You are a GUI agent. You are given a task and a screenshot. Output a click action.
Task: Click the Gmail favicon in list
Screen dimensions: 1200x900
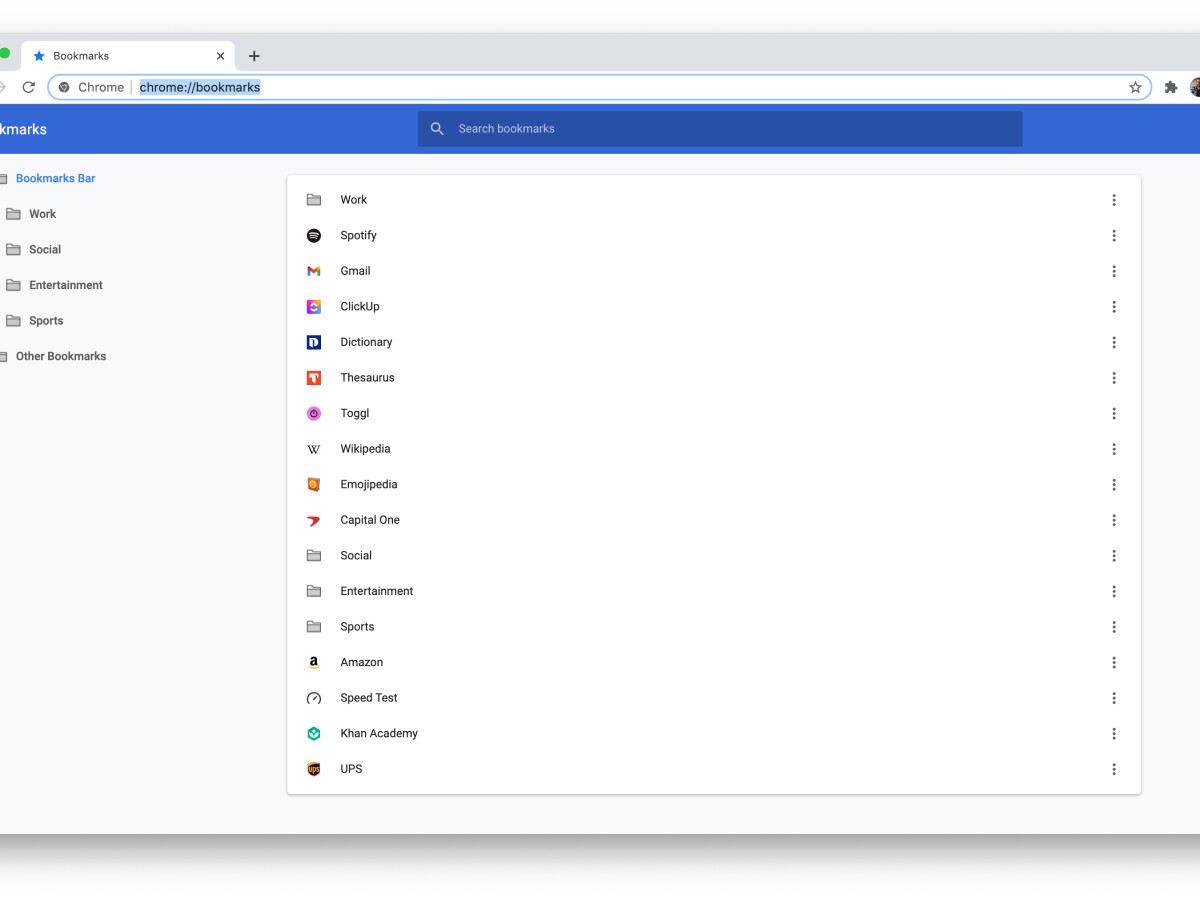314,271
